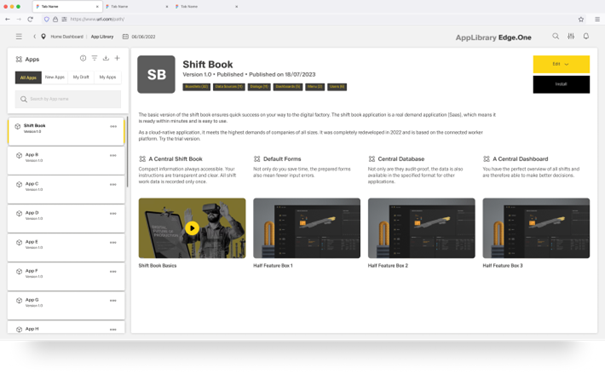Click the download icon in Apps panel
Screen dimensions: 605x374
106,58
